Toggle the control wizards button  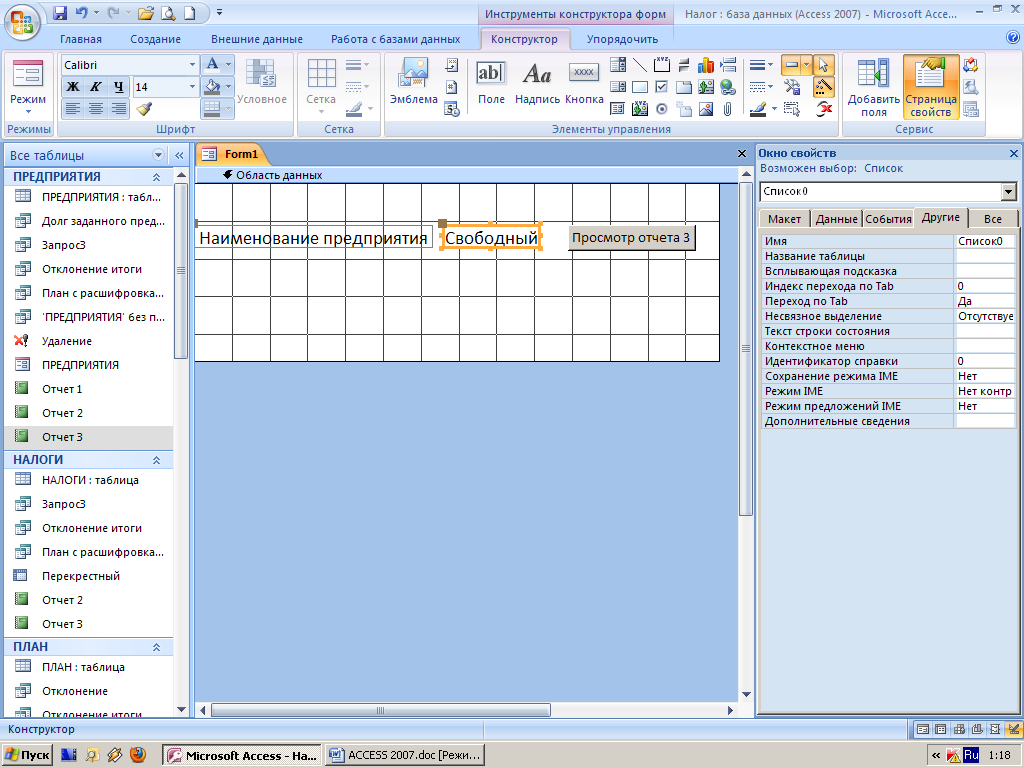[x=824, y=87]
